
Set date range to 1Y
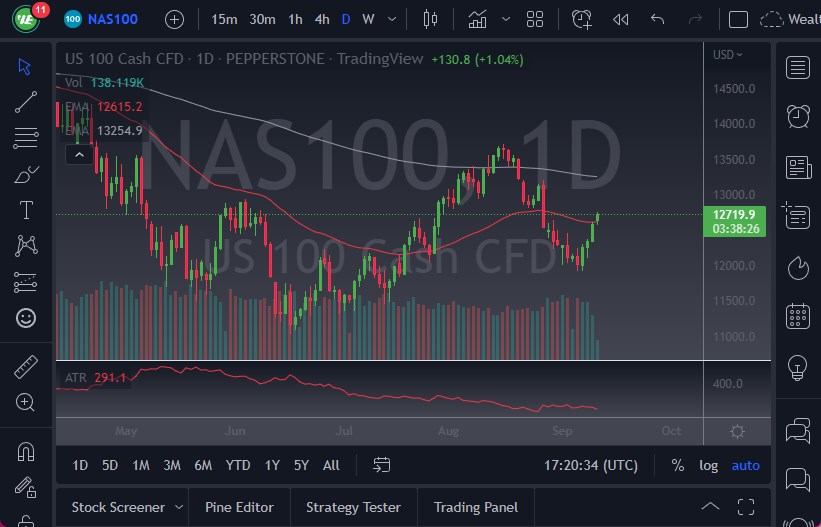tap(272, 465)
